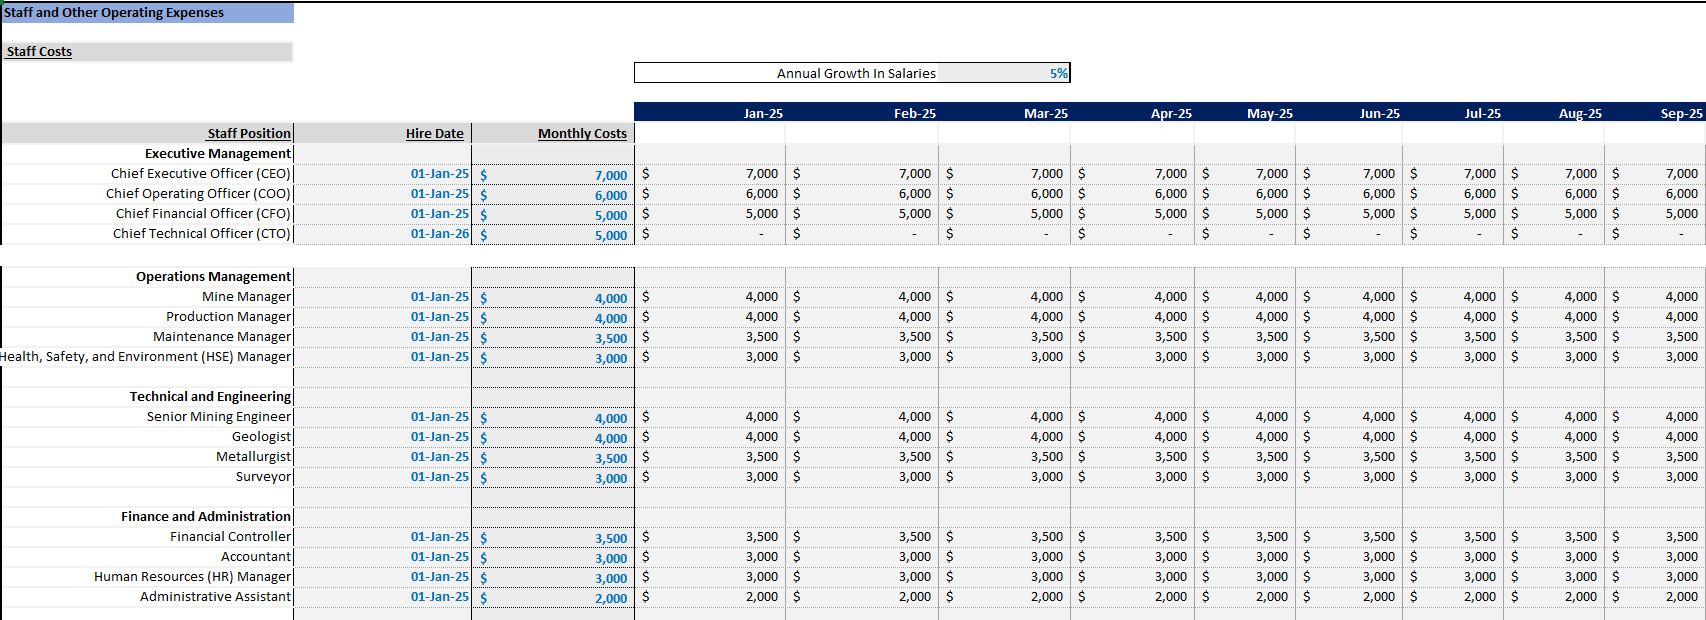Screen dimensions: 1706x620
Task: Select the 'Human Resources (HR) Manager' row label
Action: (x=192, y=576)
